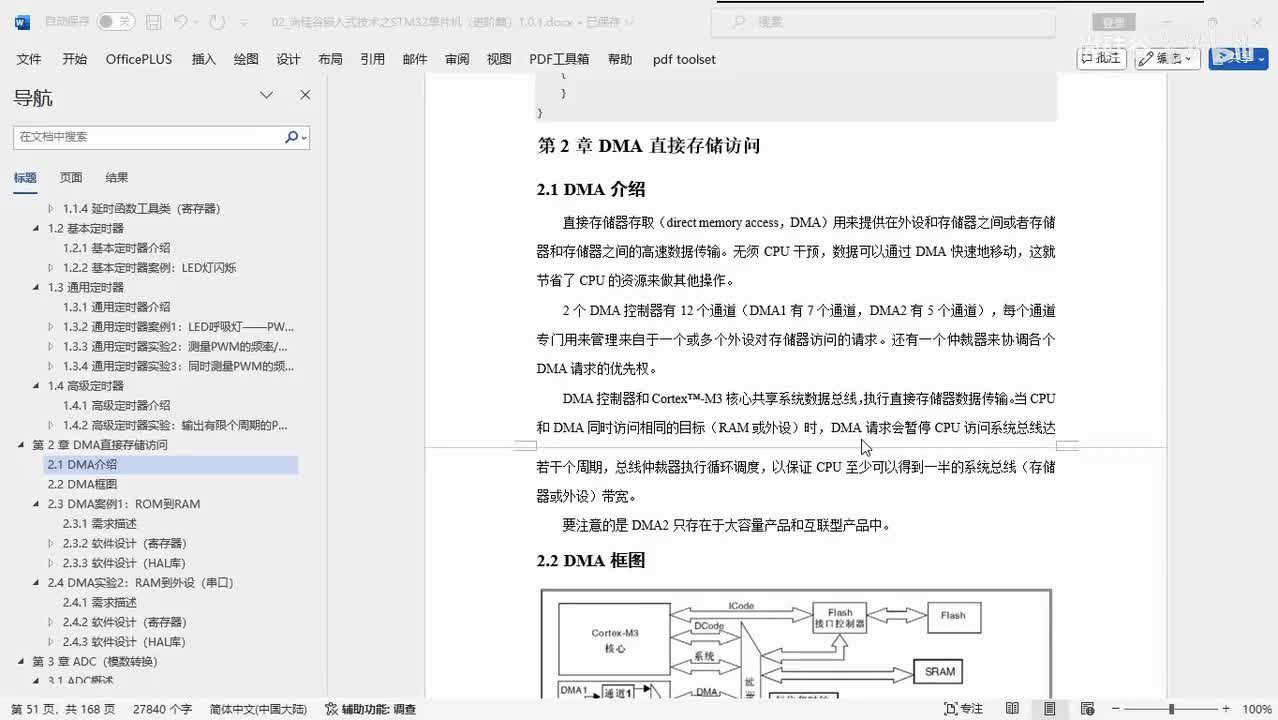Go to 2.4.3 软件设计 (HAL库)
This screenshot has height=720, width=1278.
tap(124, 642)
